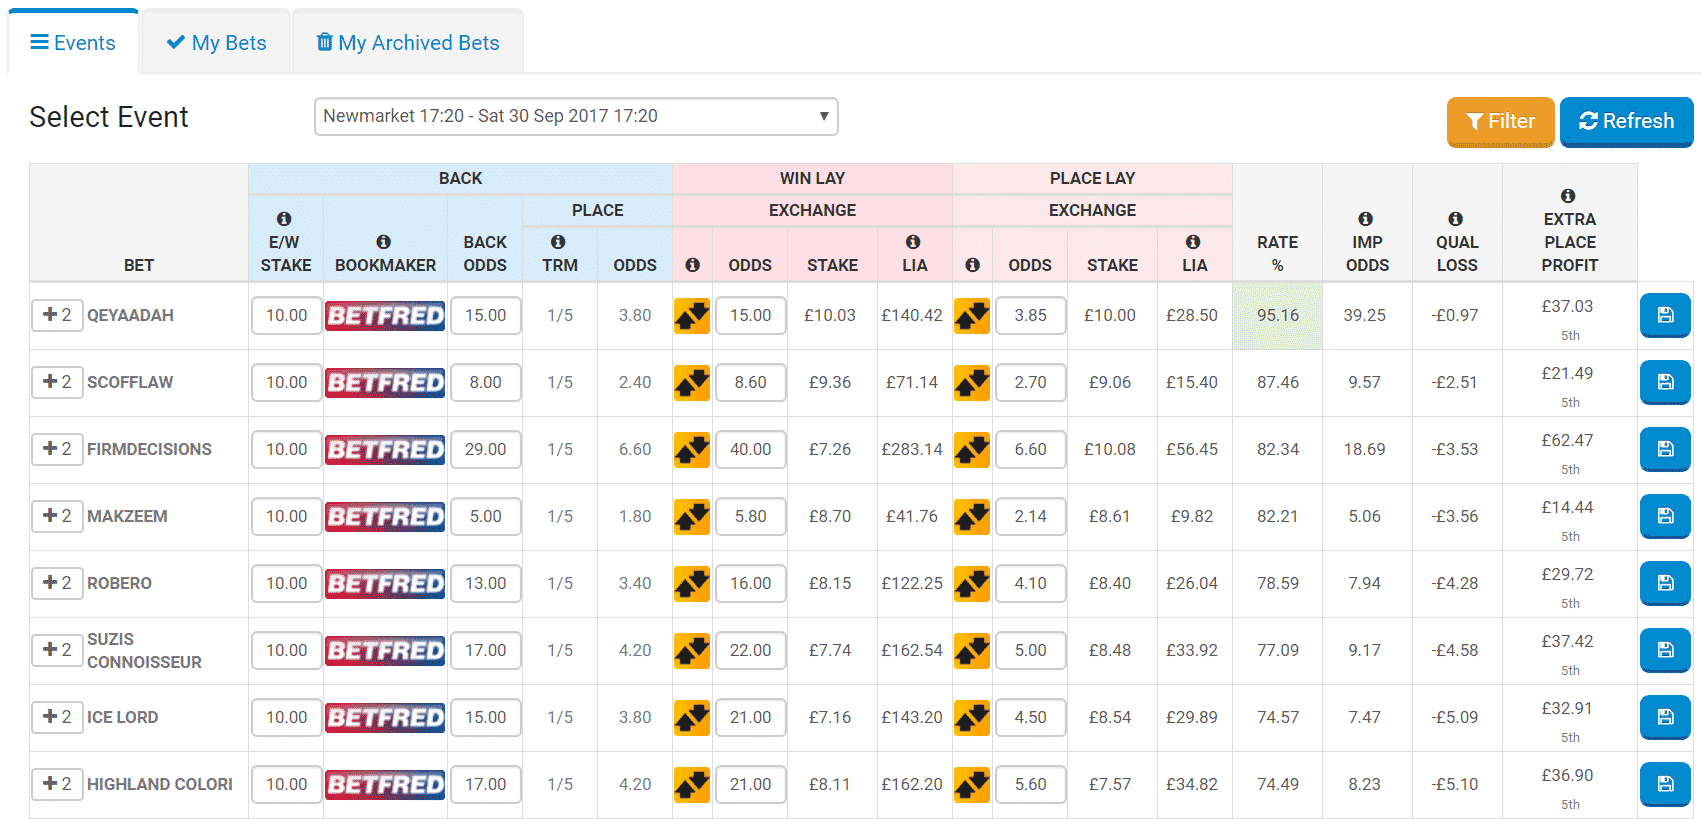Open the Select Event dropdown
This screenshot has height=819, width=1702.
click(576, 116)
